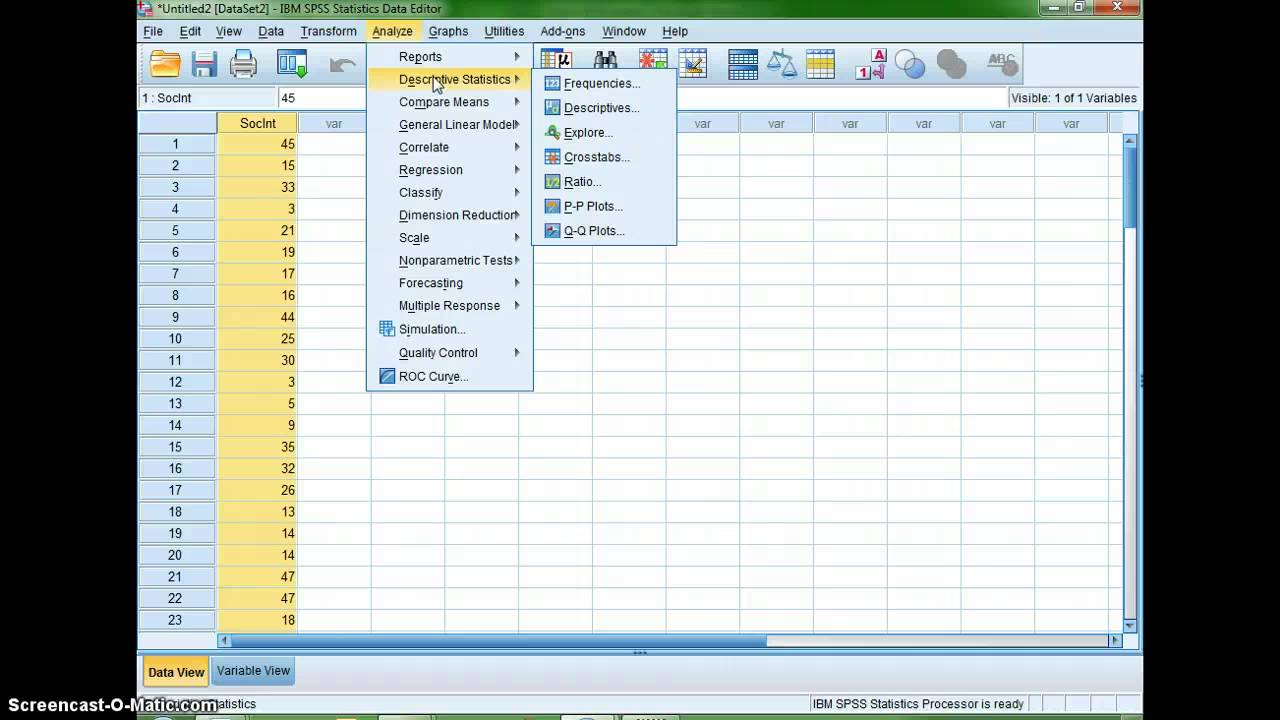Save the file using the floppy disk icon
1280x720 pixels.
[205, 65]
